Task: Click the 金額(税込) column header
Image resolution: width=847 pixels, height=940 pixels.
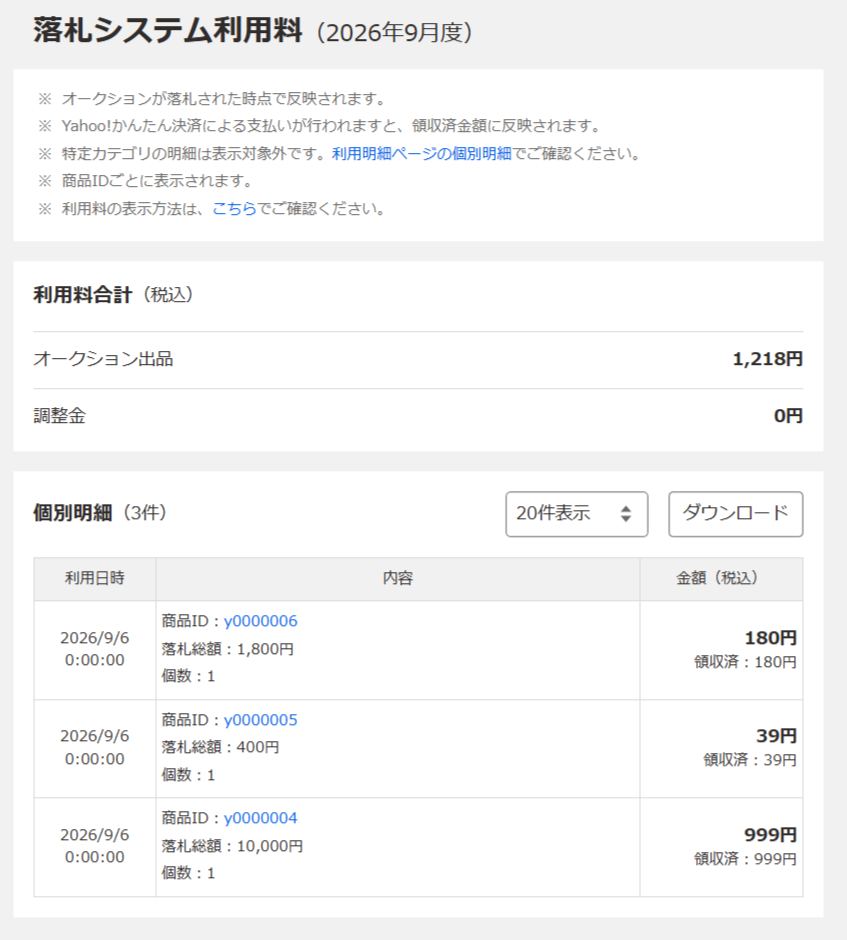Action: click(721, 579)
